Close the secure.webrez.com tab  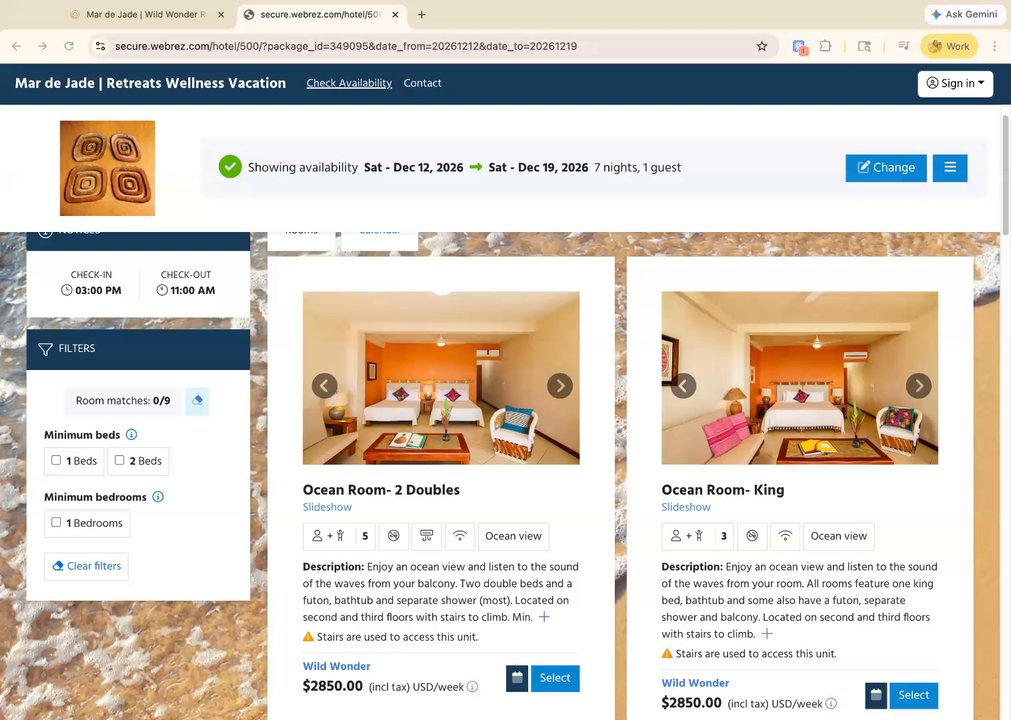click(x=395, y=14)
